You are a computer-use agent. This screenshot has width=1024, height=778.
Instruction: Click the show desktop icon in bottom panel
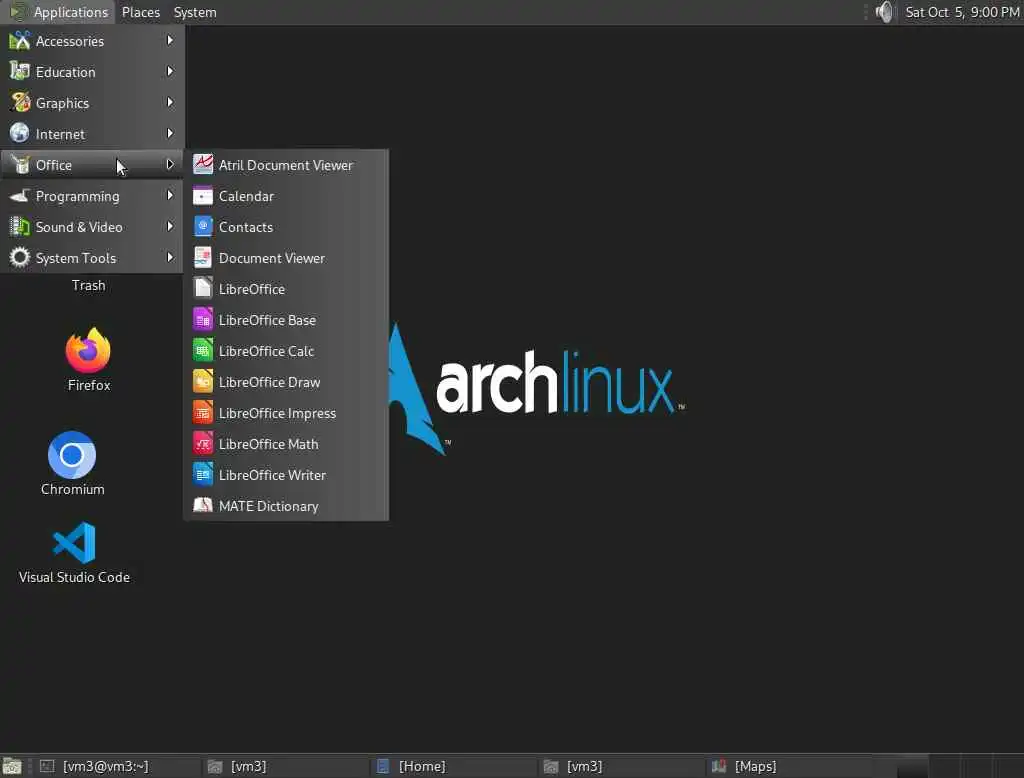click(x=12, y=766)
